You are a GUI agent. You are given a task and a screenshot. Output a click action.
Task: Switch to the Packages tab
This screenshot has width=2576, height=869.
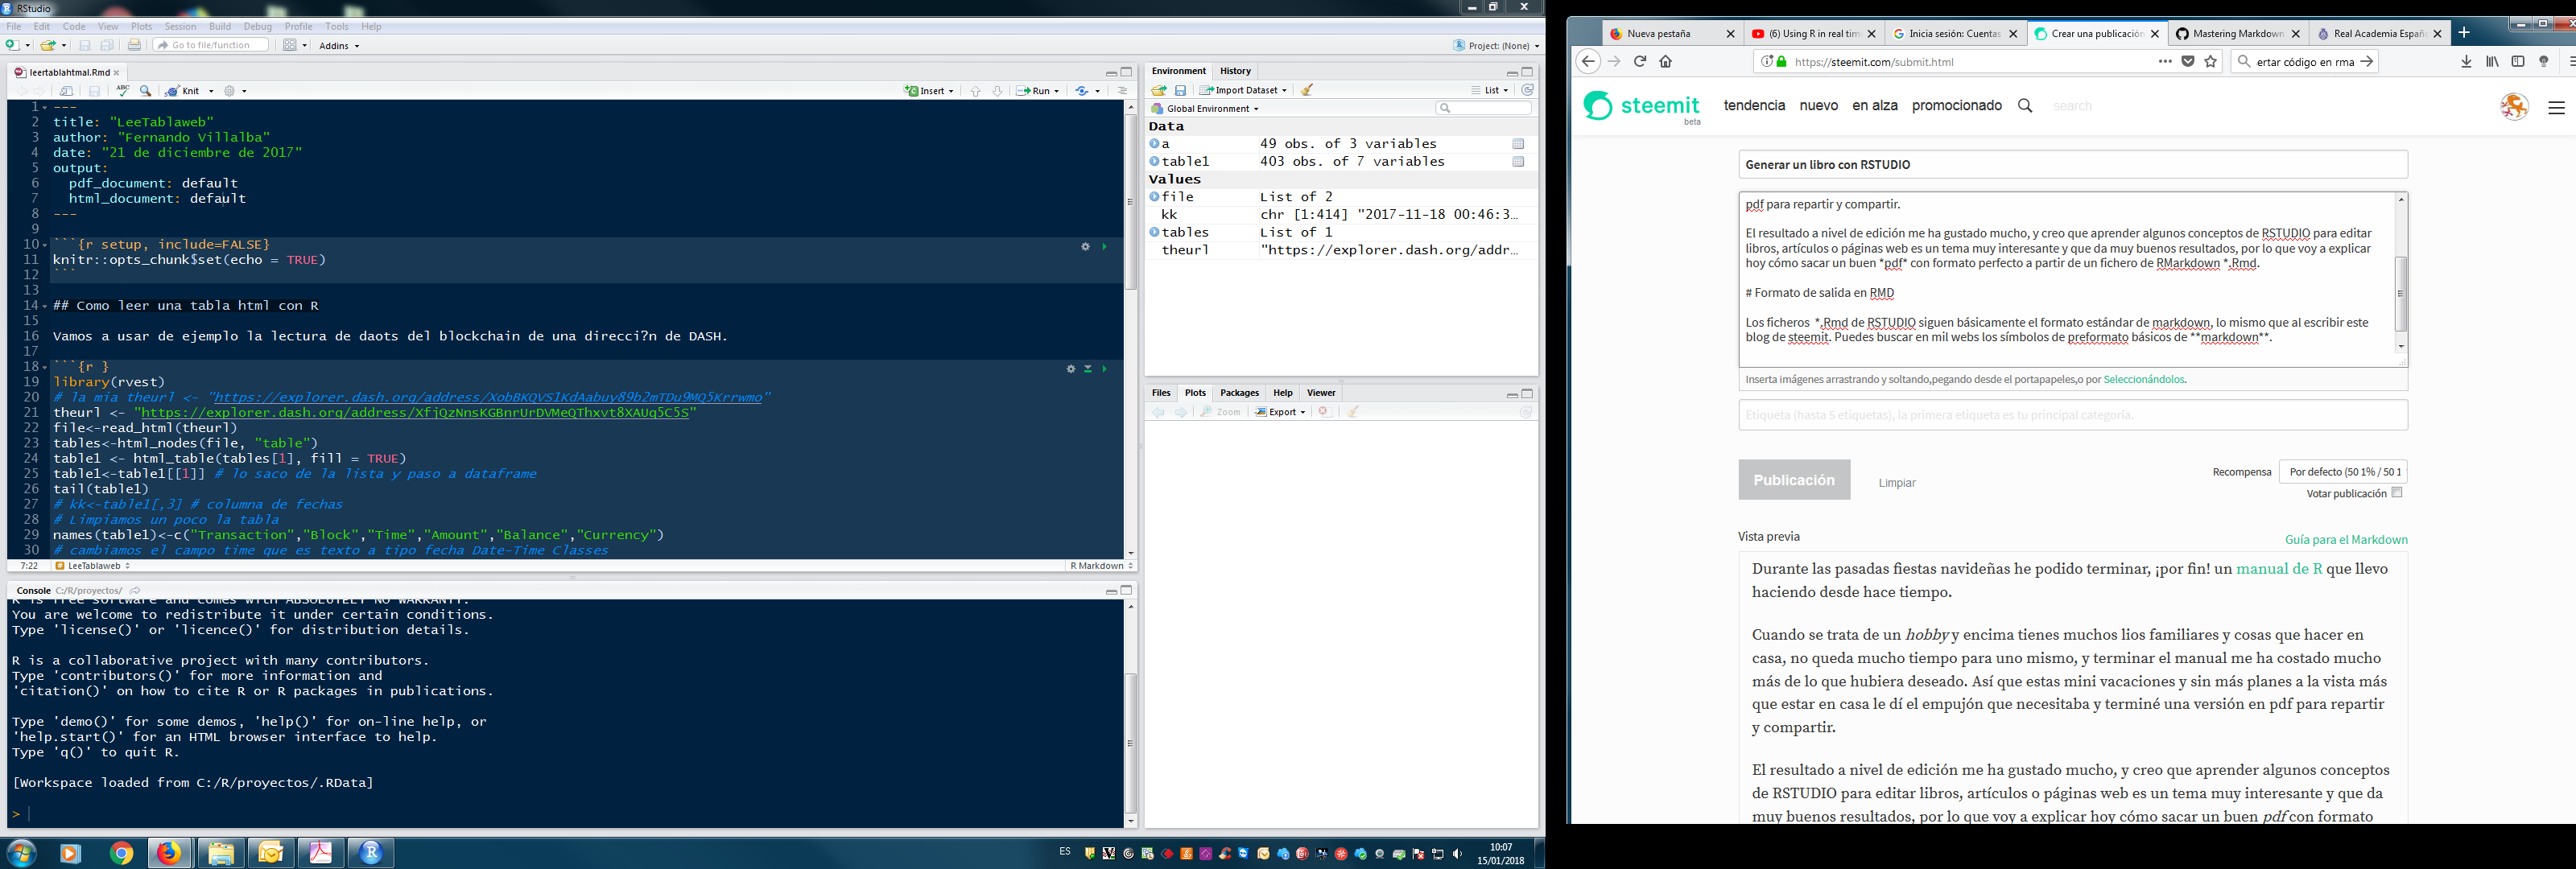(1239, 393)
